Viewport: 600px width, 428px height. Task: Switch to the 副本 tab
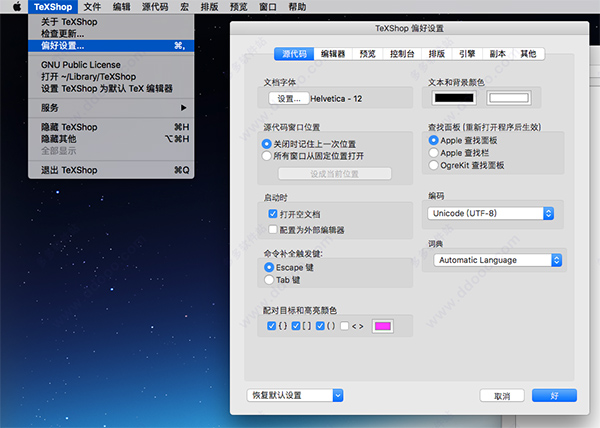click(498, 54)
